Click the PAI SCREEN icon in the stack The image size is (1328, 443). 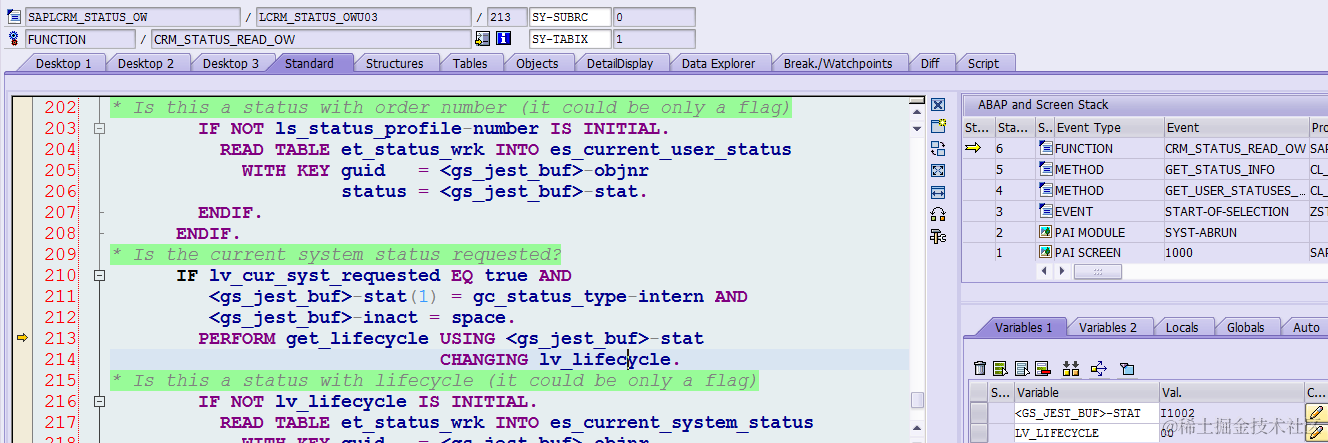(x=1045, y=253)
